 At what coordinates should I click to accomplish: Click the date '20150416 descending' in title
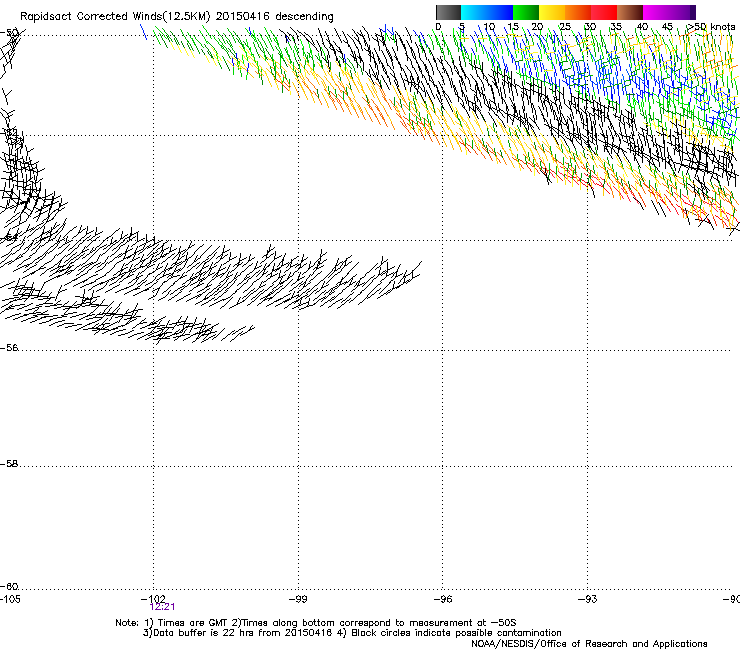(x=275, y=17)
